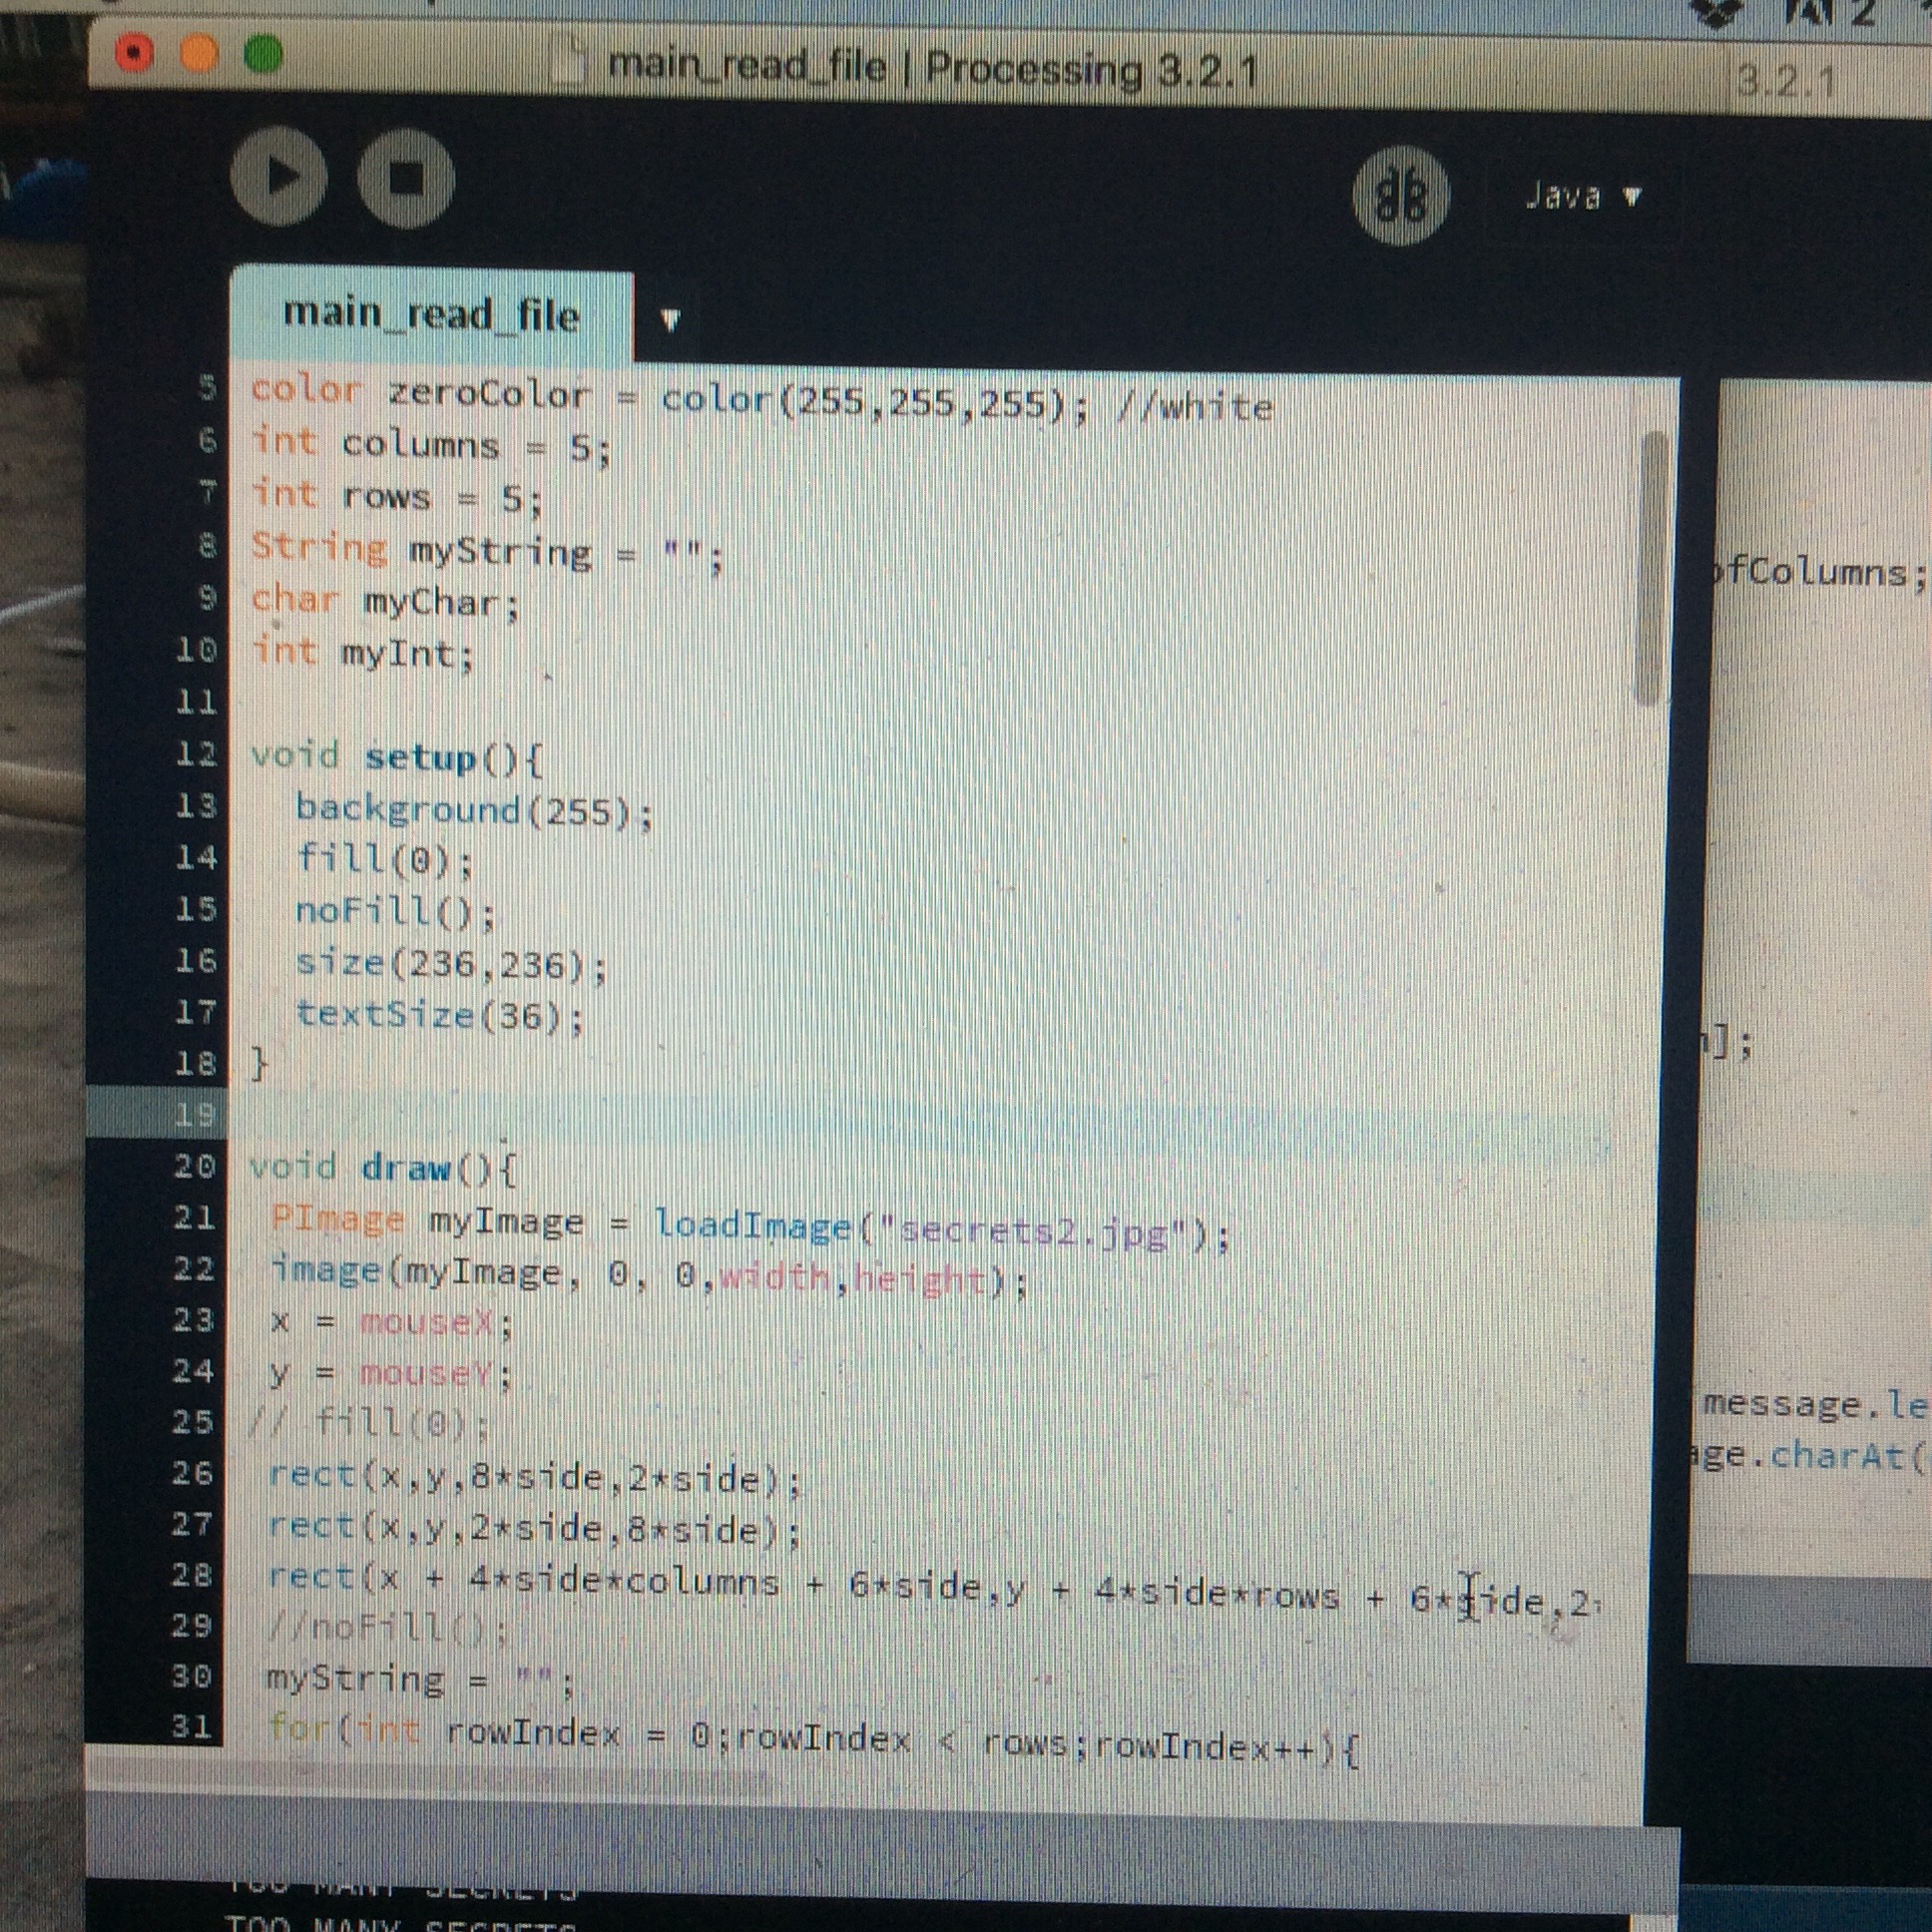Click the 'y = mouseY;' line
The width and height of the screenshot is (1932, 1932).
click(391, 1375)
